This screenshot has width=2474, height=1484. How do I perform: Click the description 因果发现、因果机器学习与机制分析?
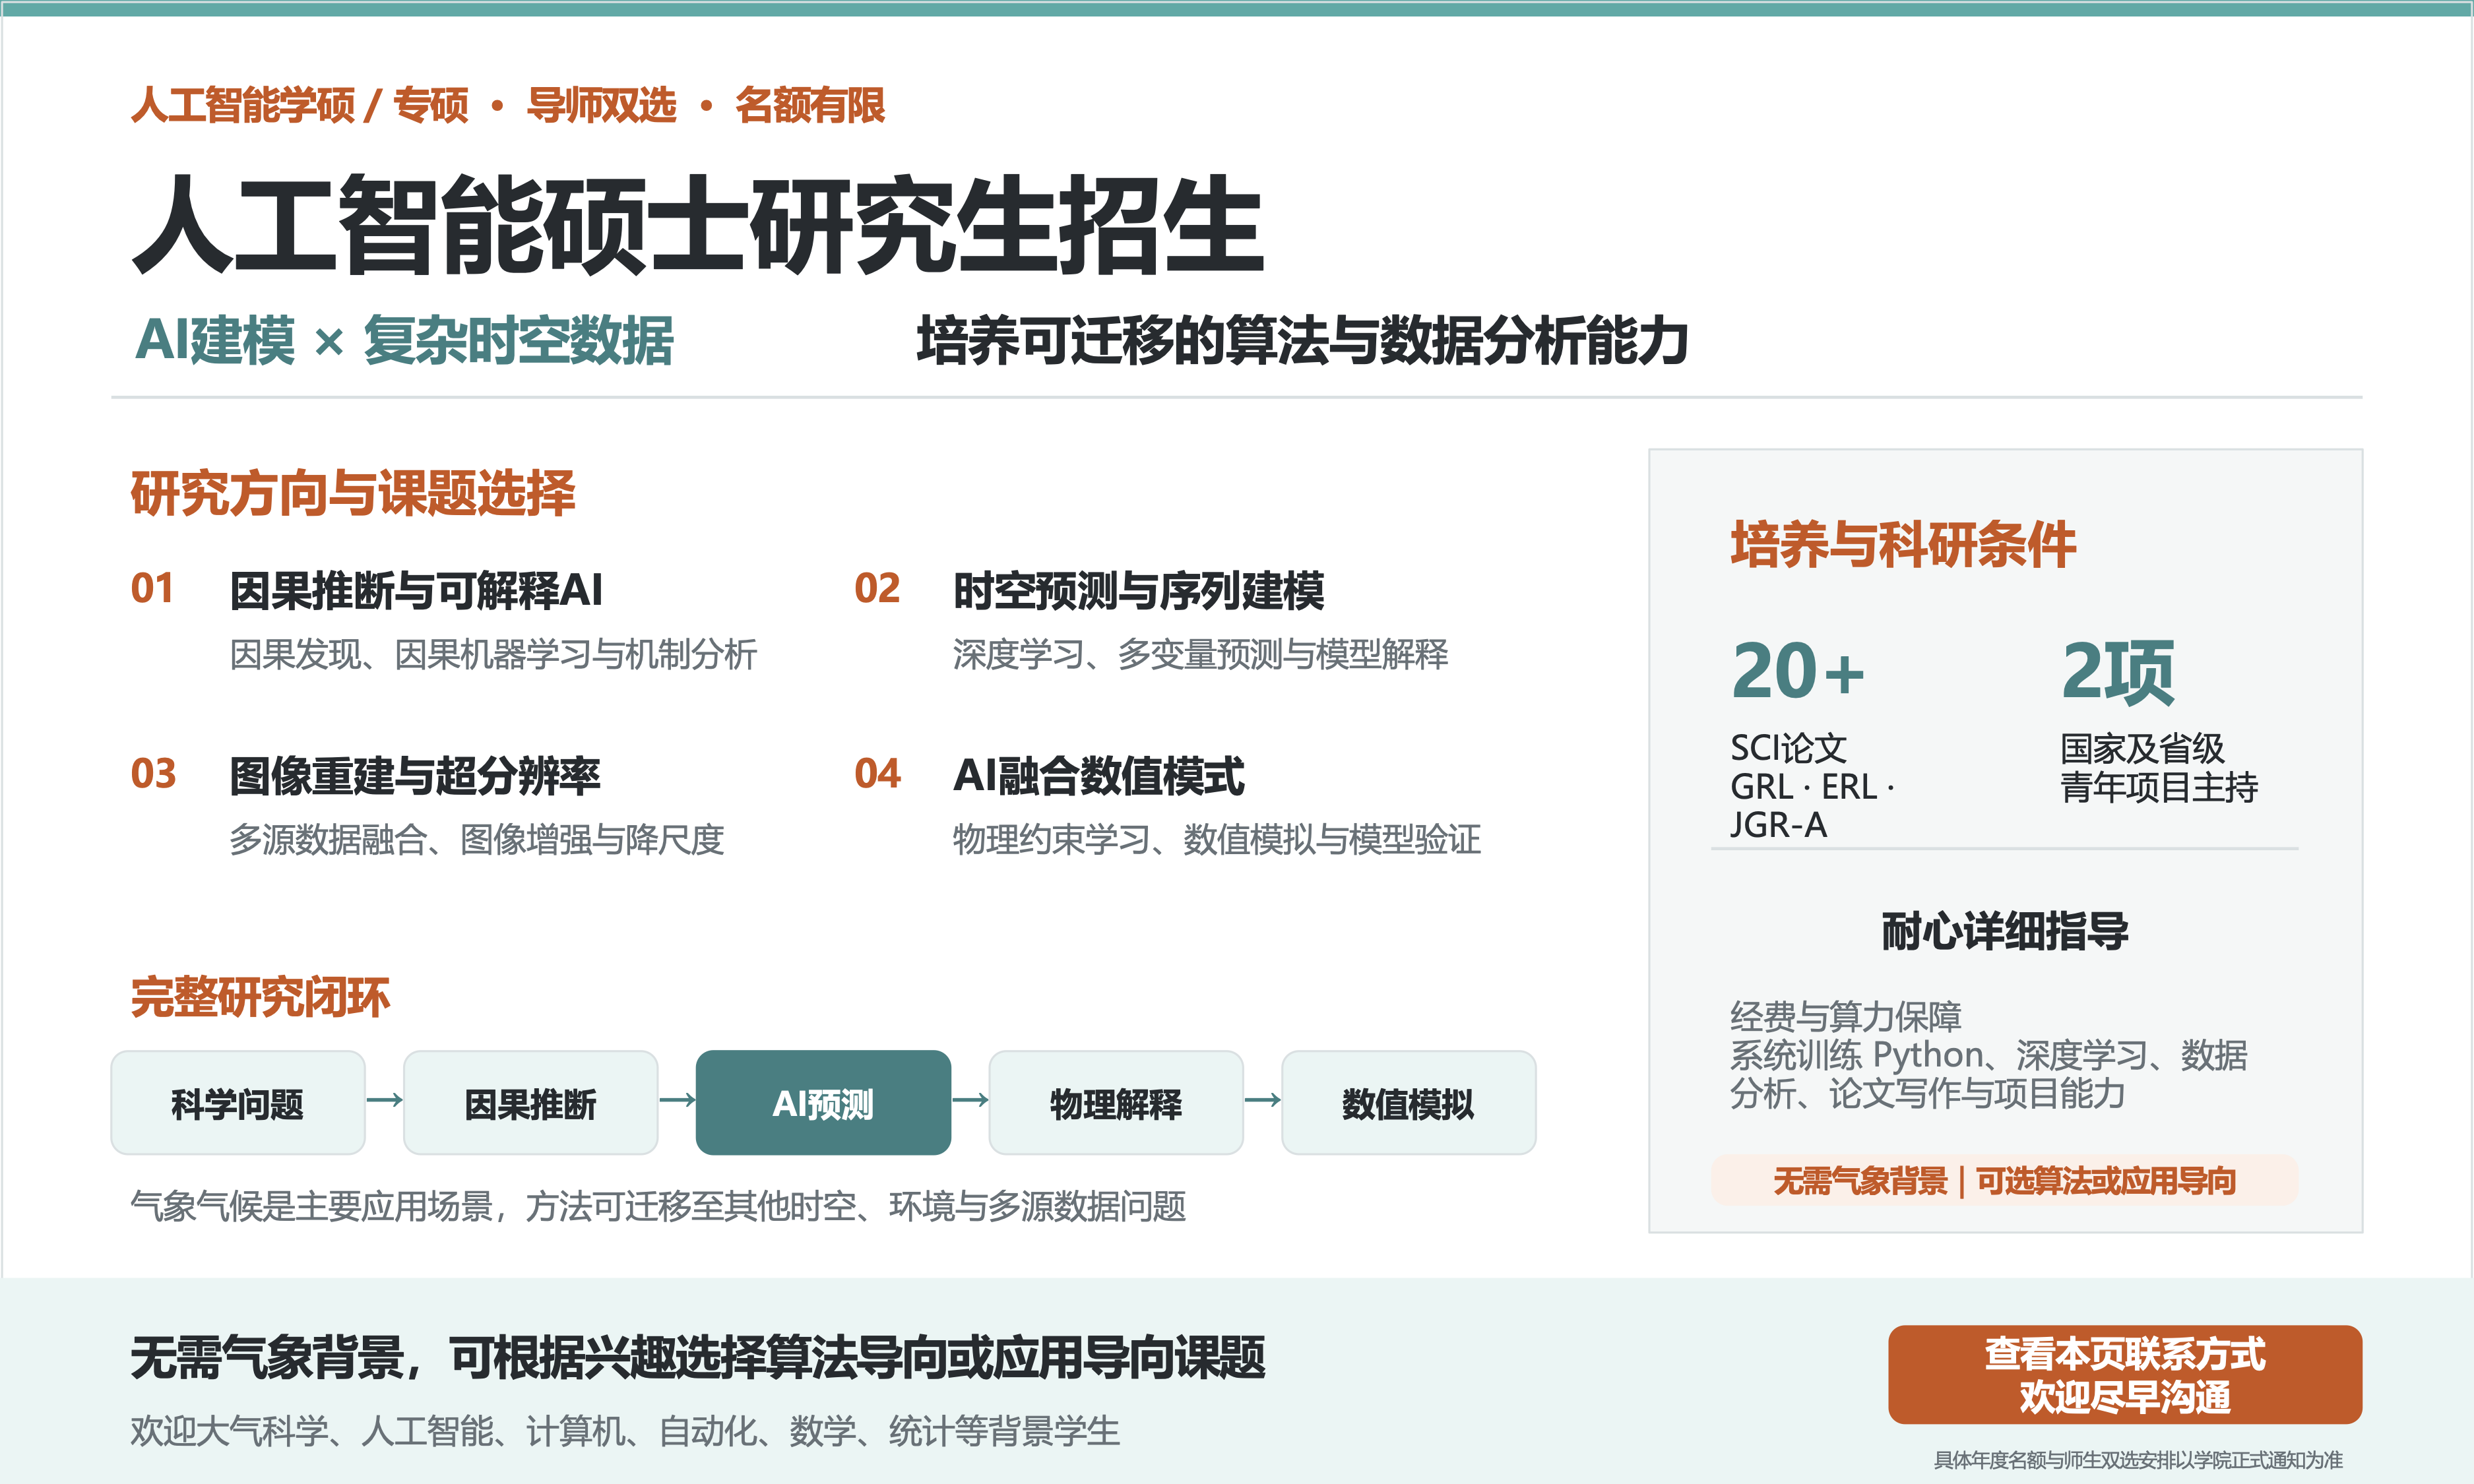493,654
